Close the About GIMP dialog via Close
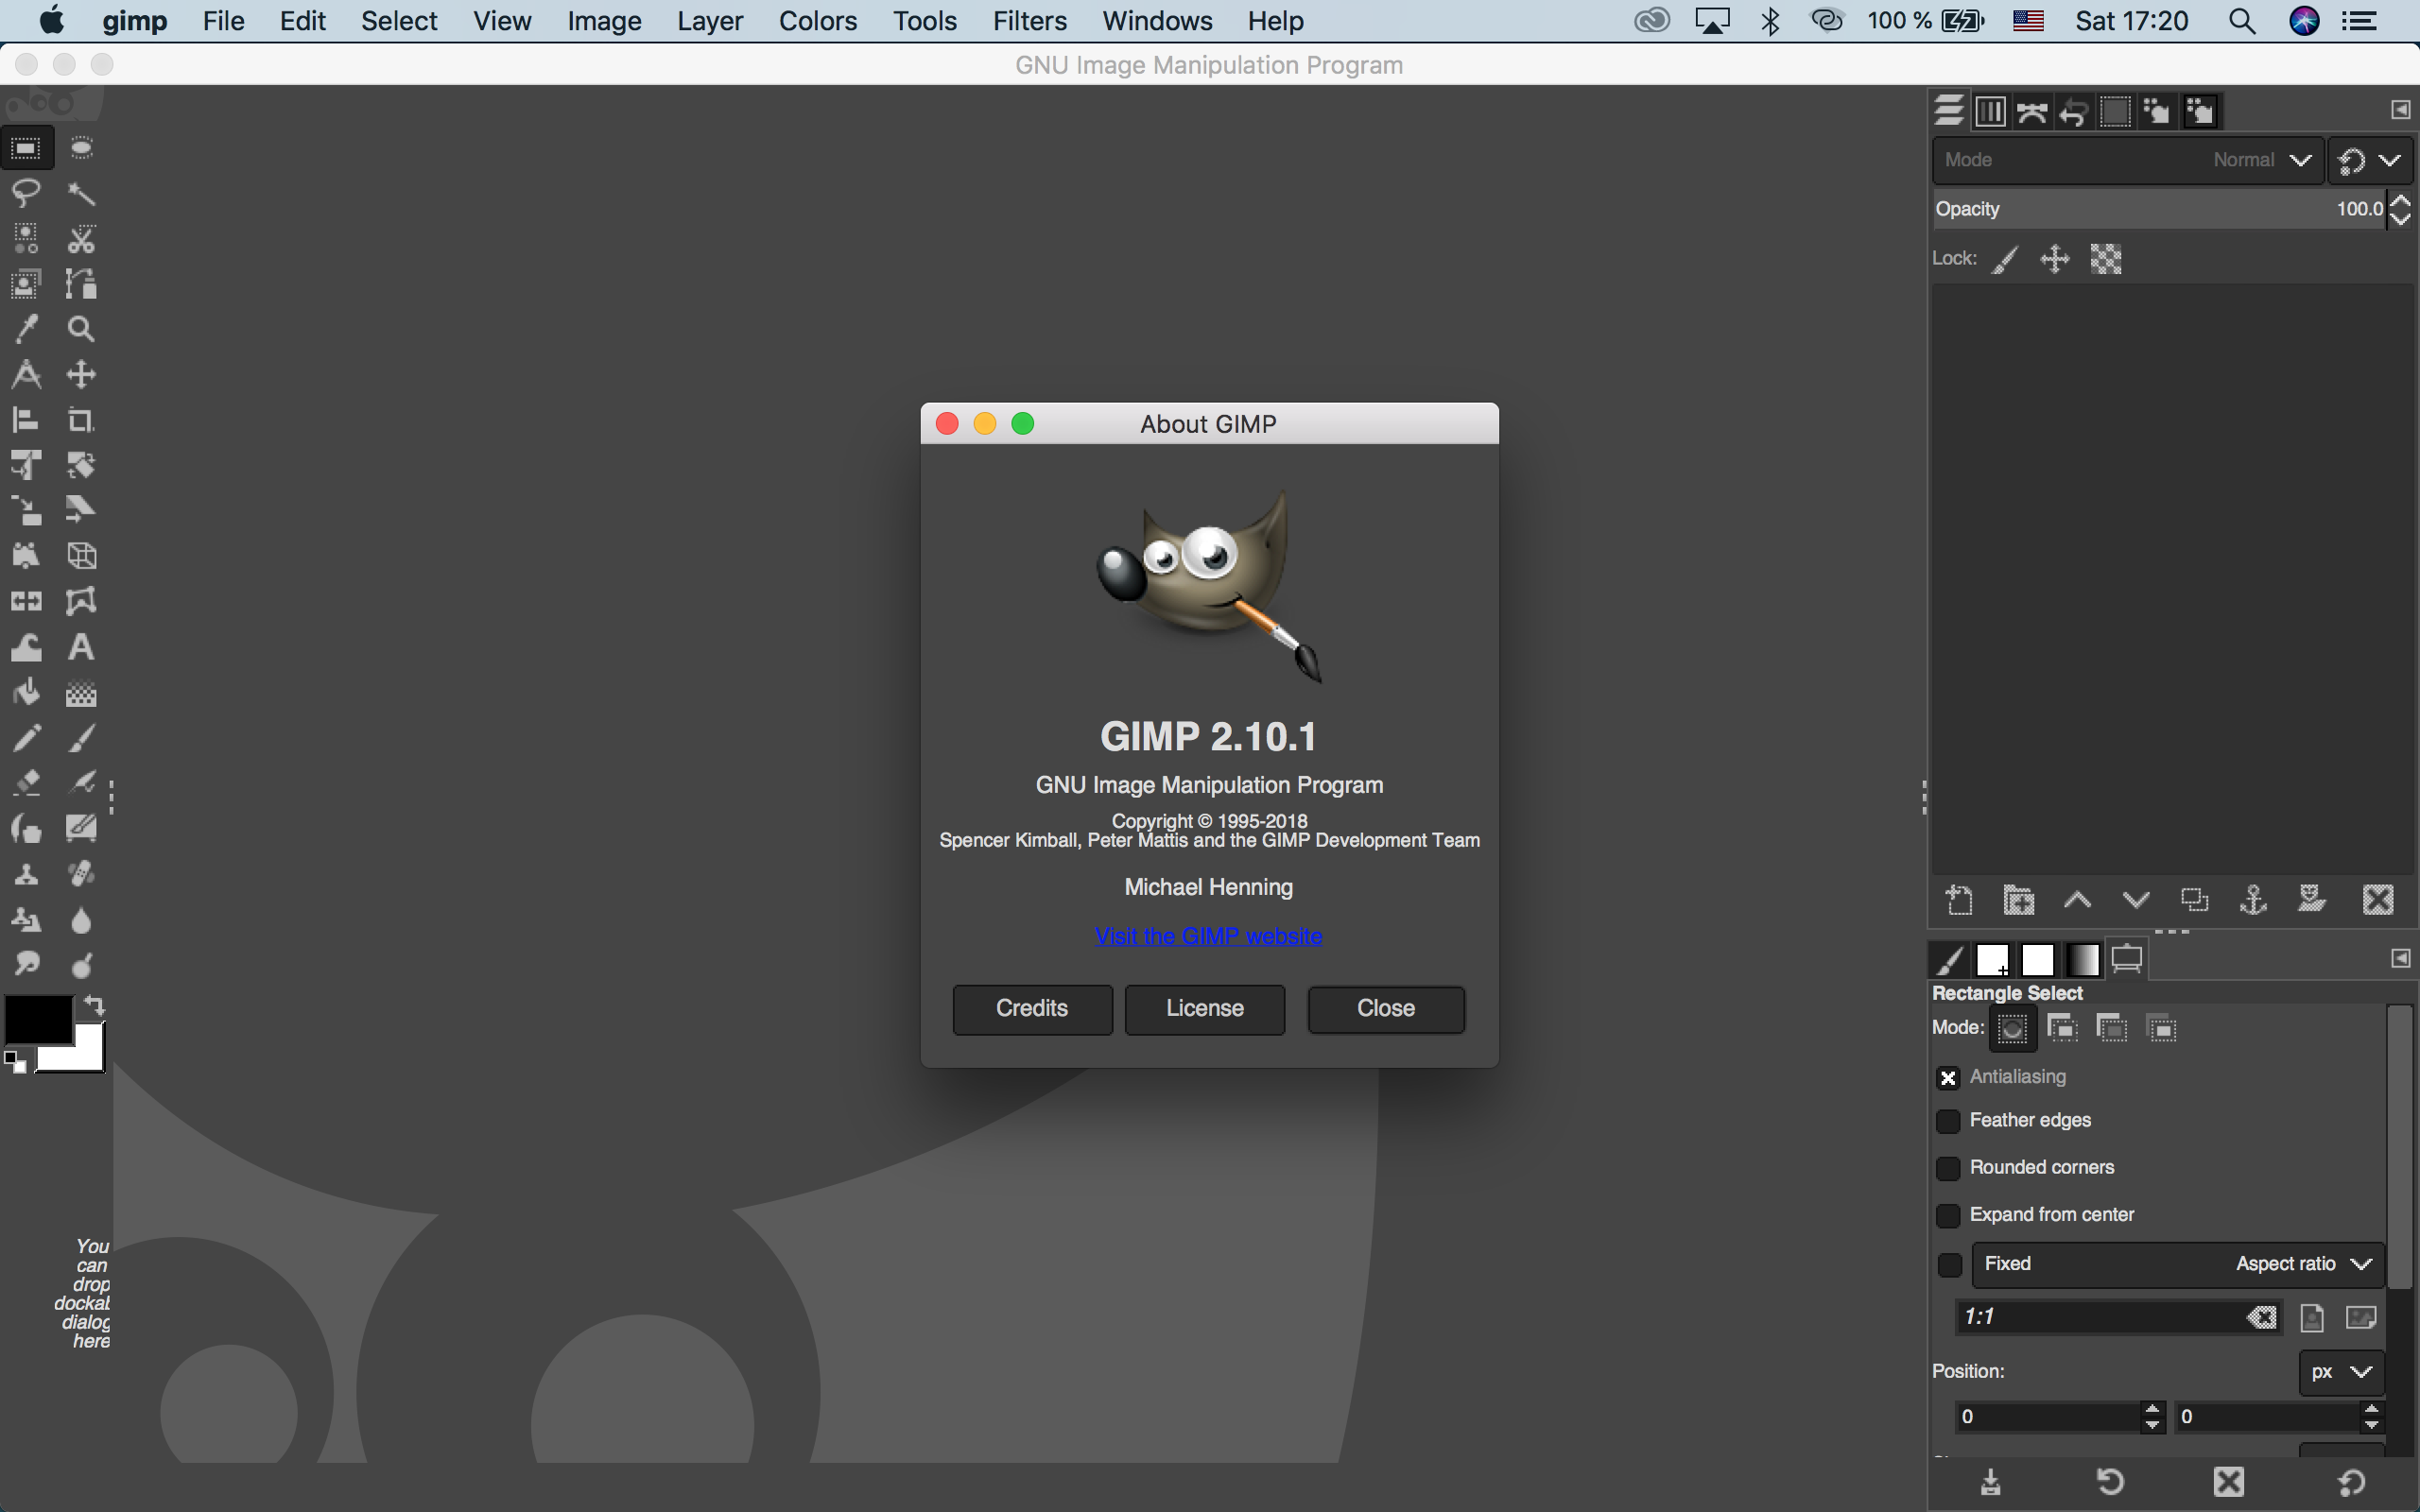Image resolution: width=2420 pixels, height=1512 pixels. pyautogui.click(x=1386, y=1009)
